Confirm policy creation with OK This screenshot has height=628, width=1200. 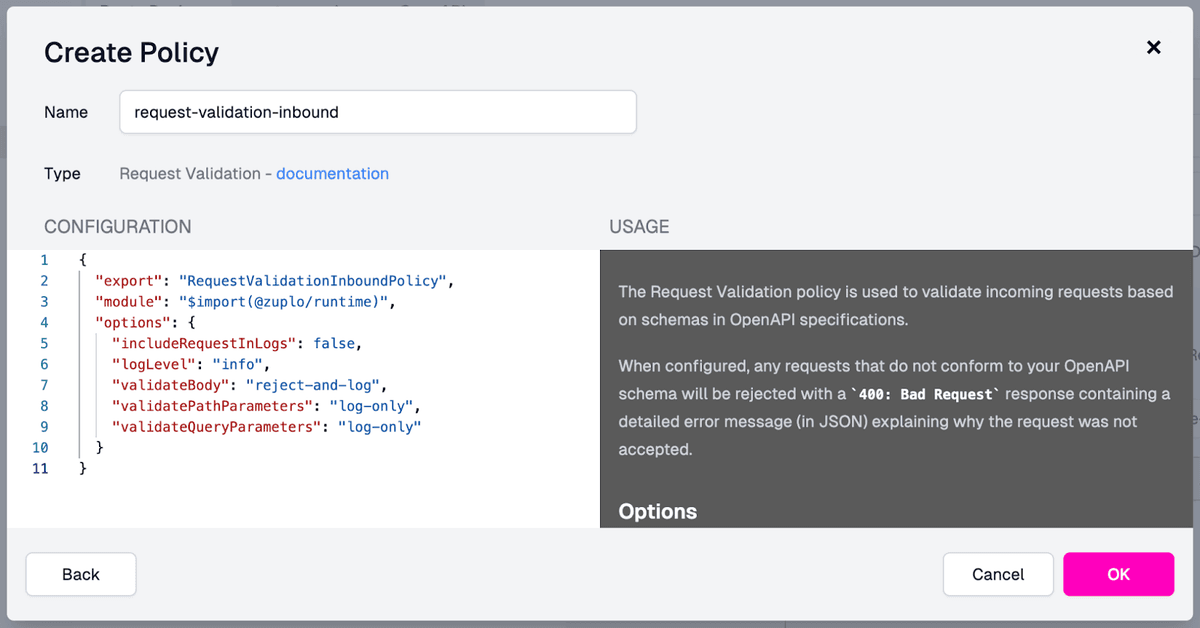pyautogui.click(x=1118, y=574)
